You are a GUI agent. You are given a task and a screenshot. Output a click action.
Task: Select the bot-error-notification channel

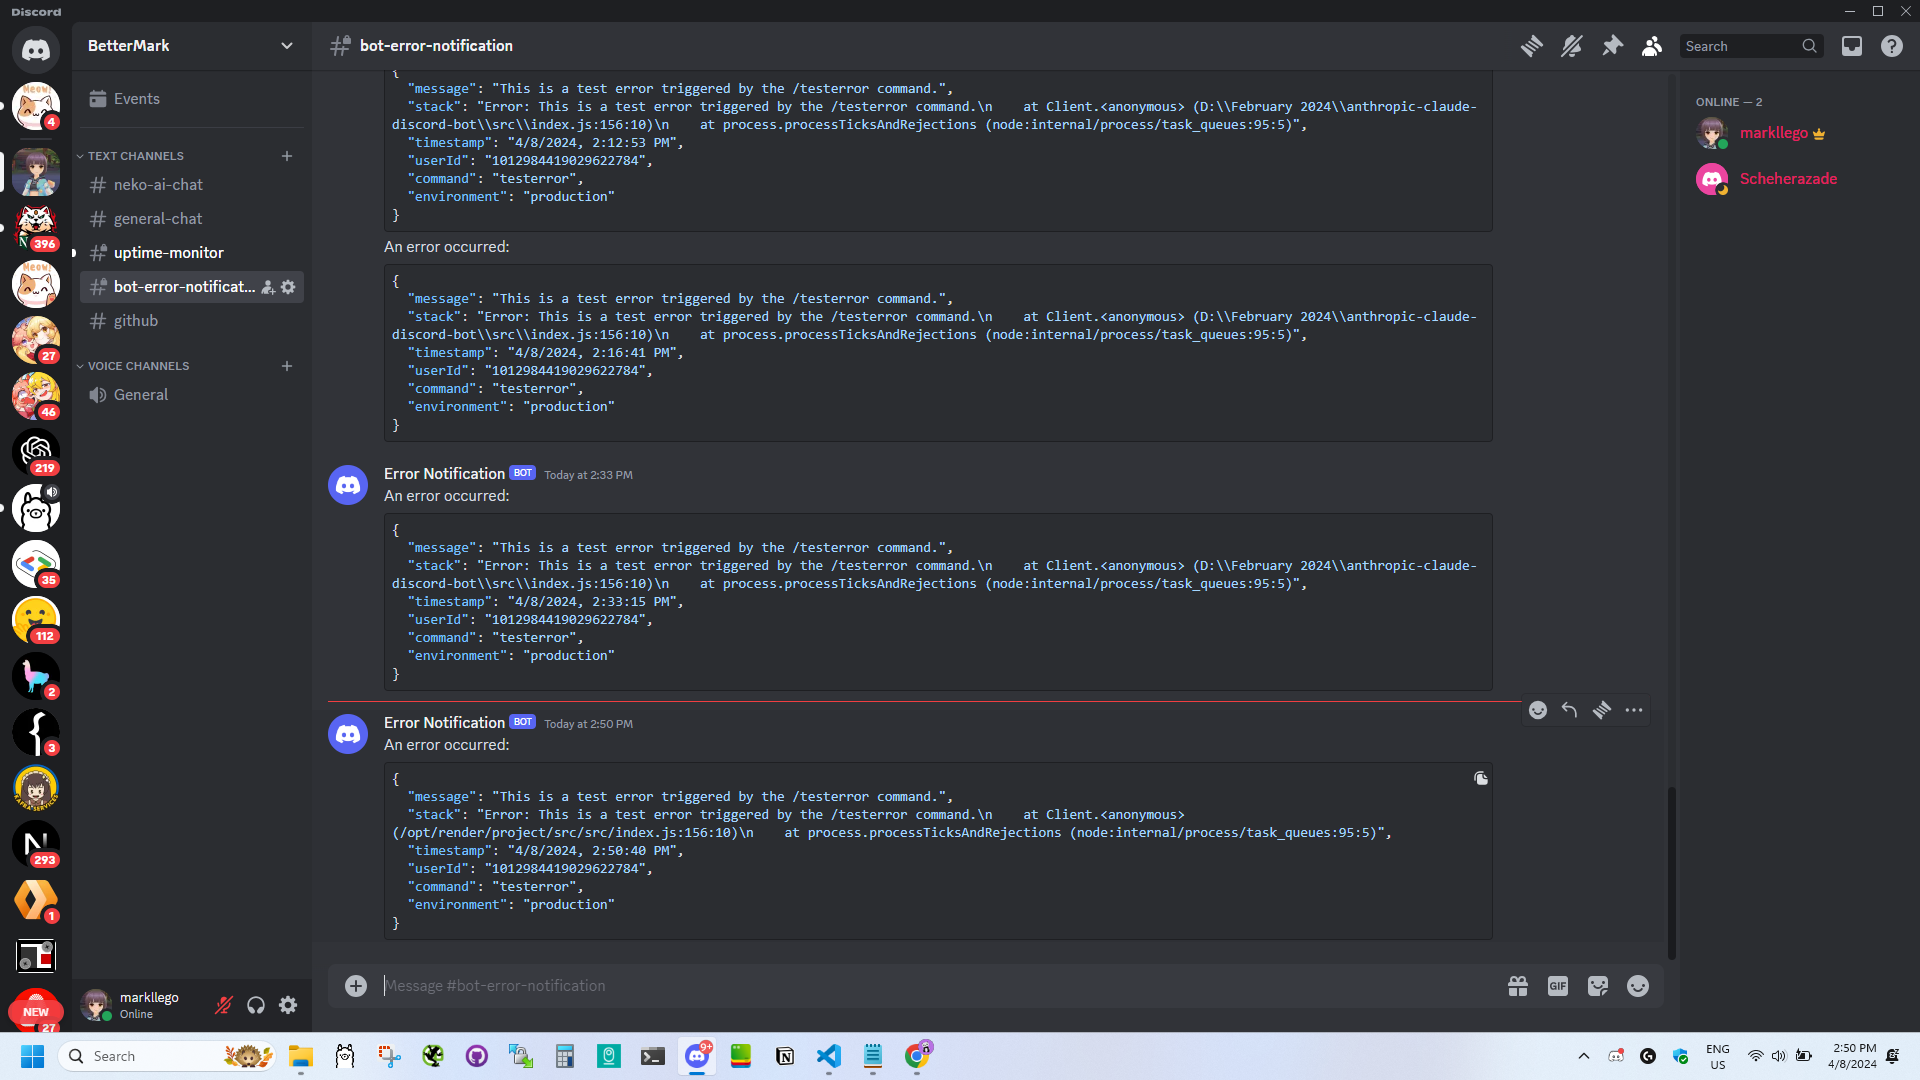click(x=186, y=286)
